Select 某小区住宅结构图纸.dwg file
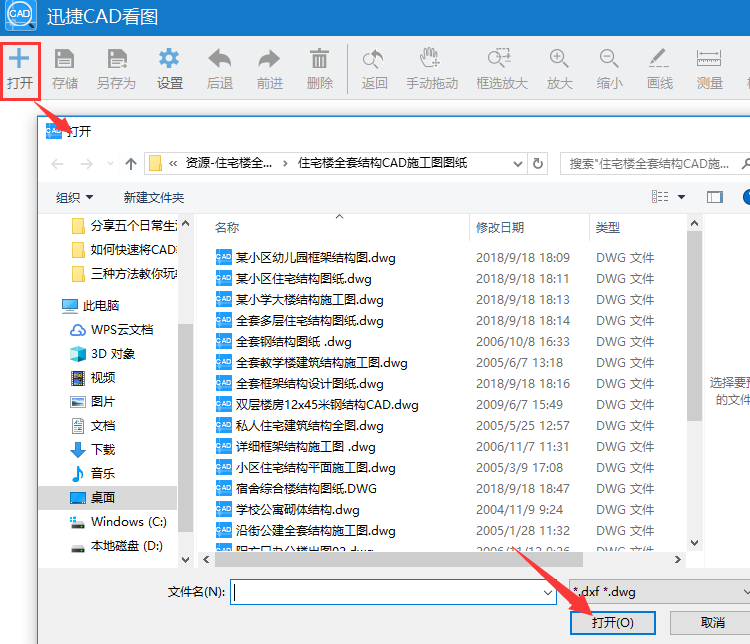 (294, 278)
